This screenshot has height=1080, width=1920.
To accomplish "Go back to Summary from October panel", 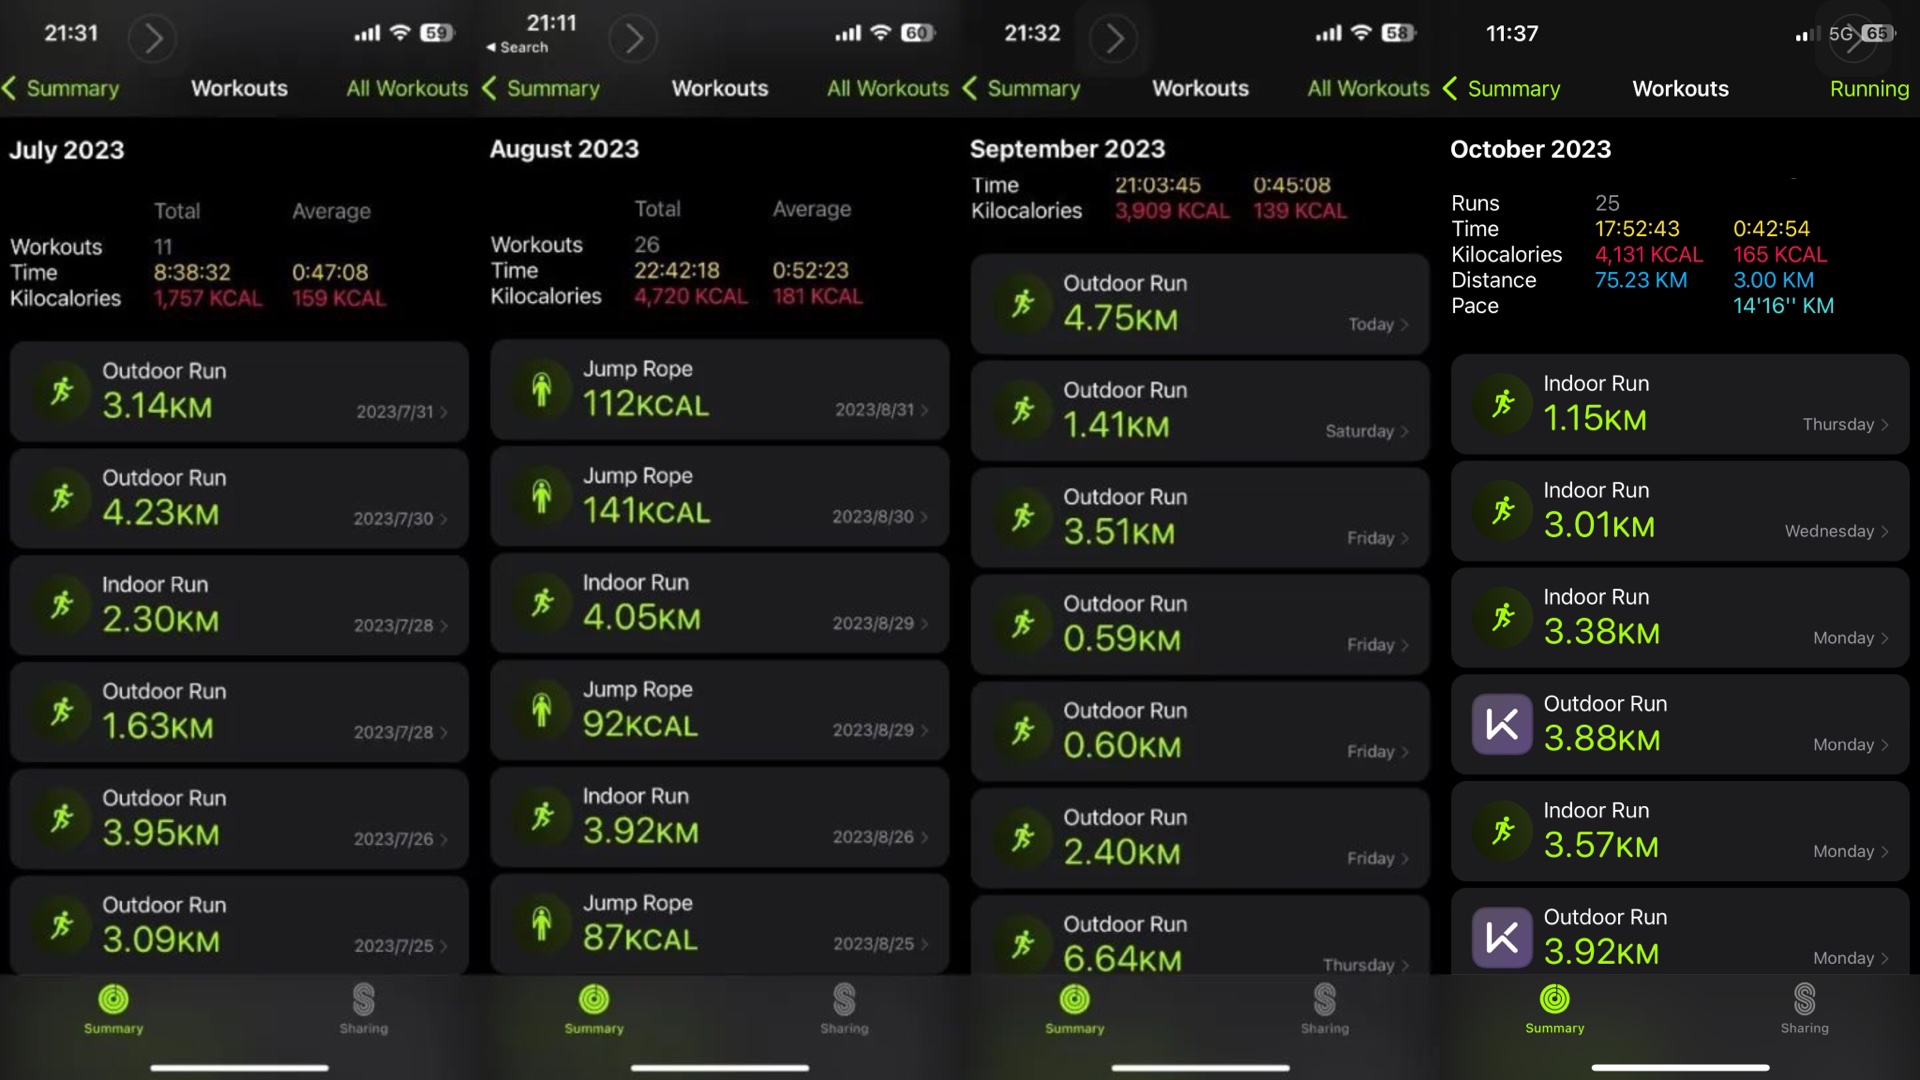I will coord(1502,88).
